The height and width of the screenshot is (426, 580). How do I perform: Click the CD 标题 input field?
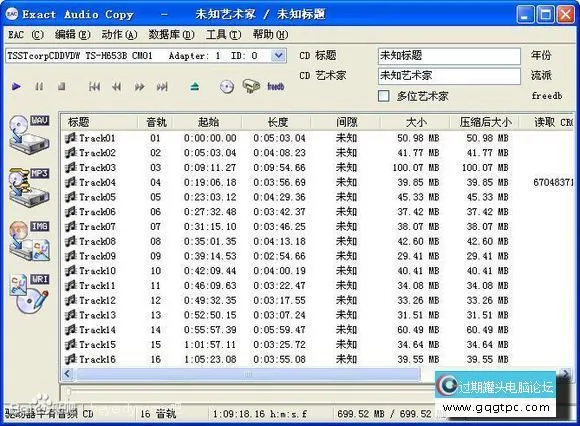(x=449, y=56)
